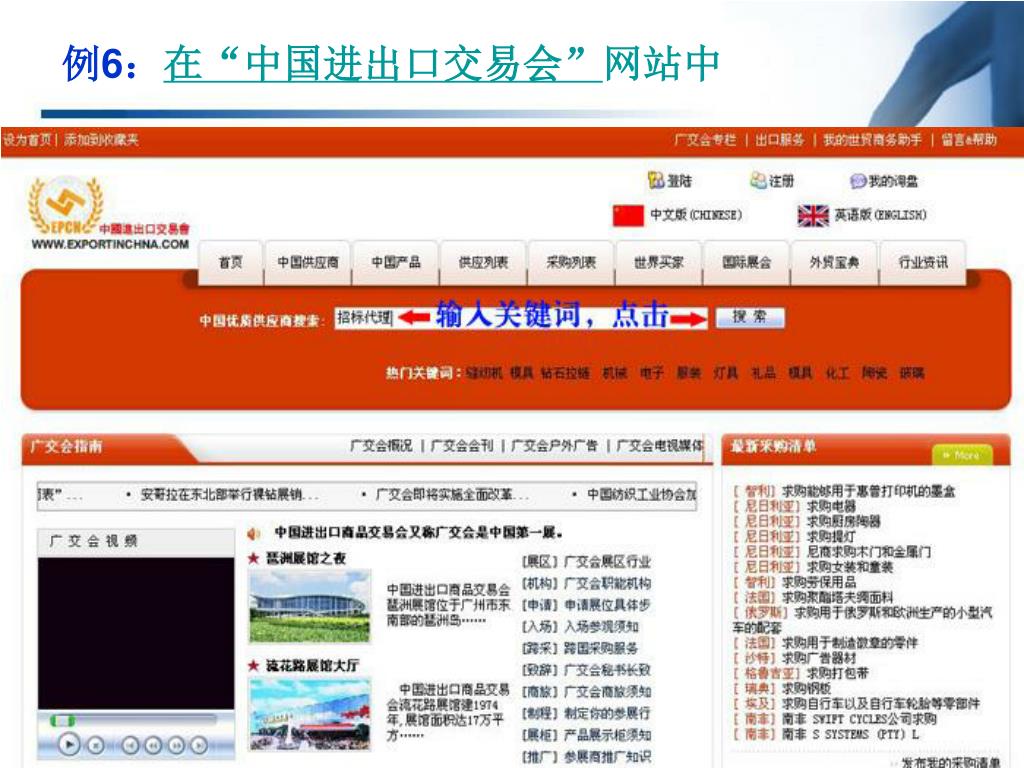Image resolution: width=1024 pixels, height=768 pixels.
Task: Click hot keyword 电子
Action: (651, 373)
